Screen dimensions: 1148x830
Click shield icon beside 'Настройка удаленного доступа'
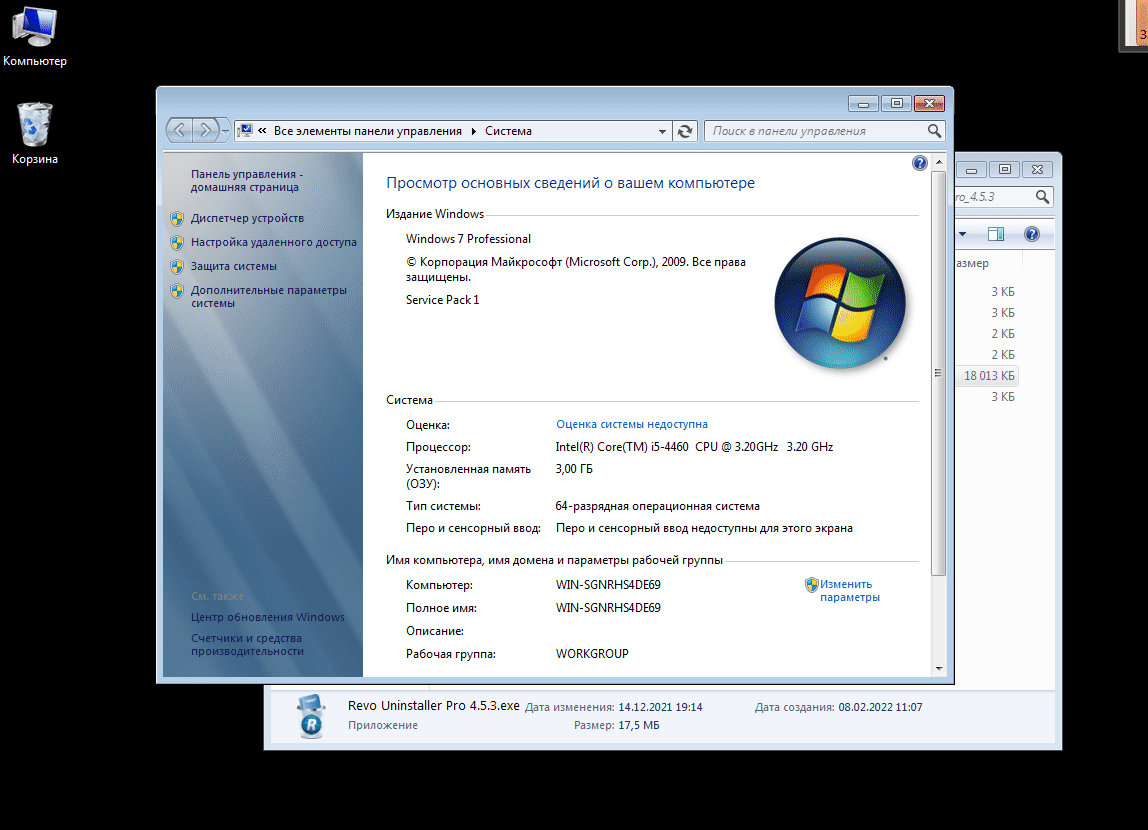(x=176, y=242)
